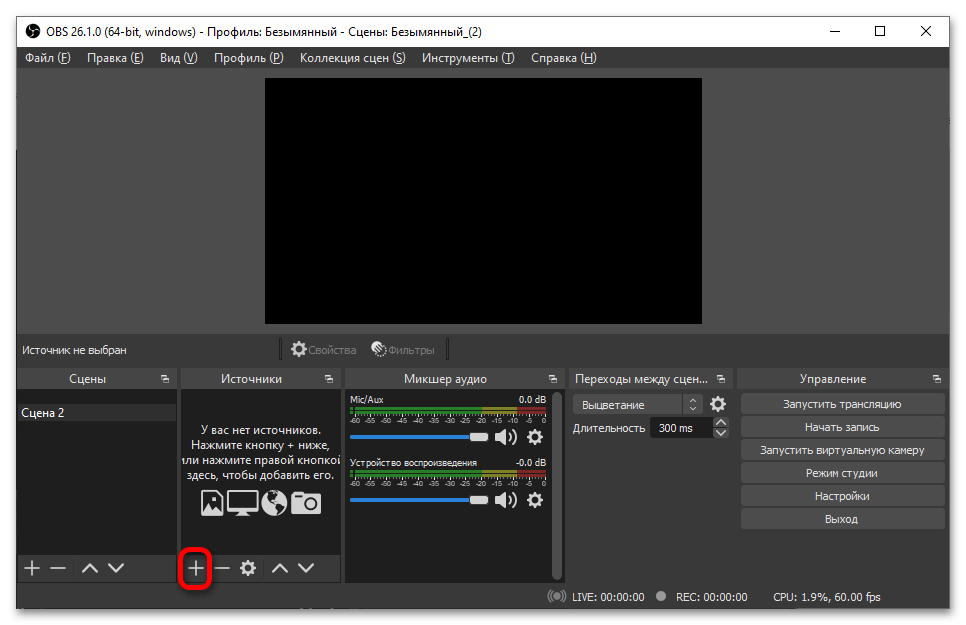Screen dimensions: 966x625
Task: Open Mic/Aux audio settings gear
Action: pyautogui.click(x=535, y=437)
